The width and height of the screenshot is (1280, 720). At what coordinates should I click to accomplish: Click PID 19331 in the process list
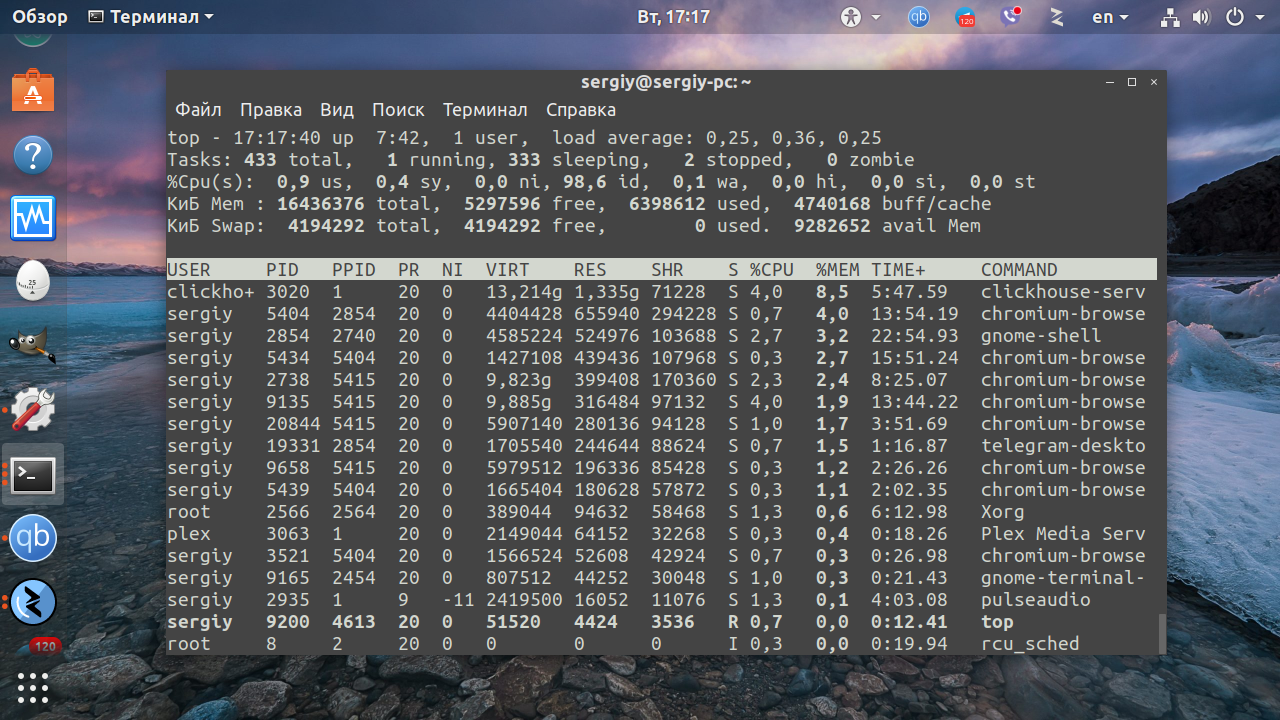point(293,446)
